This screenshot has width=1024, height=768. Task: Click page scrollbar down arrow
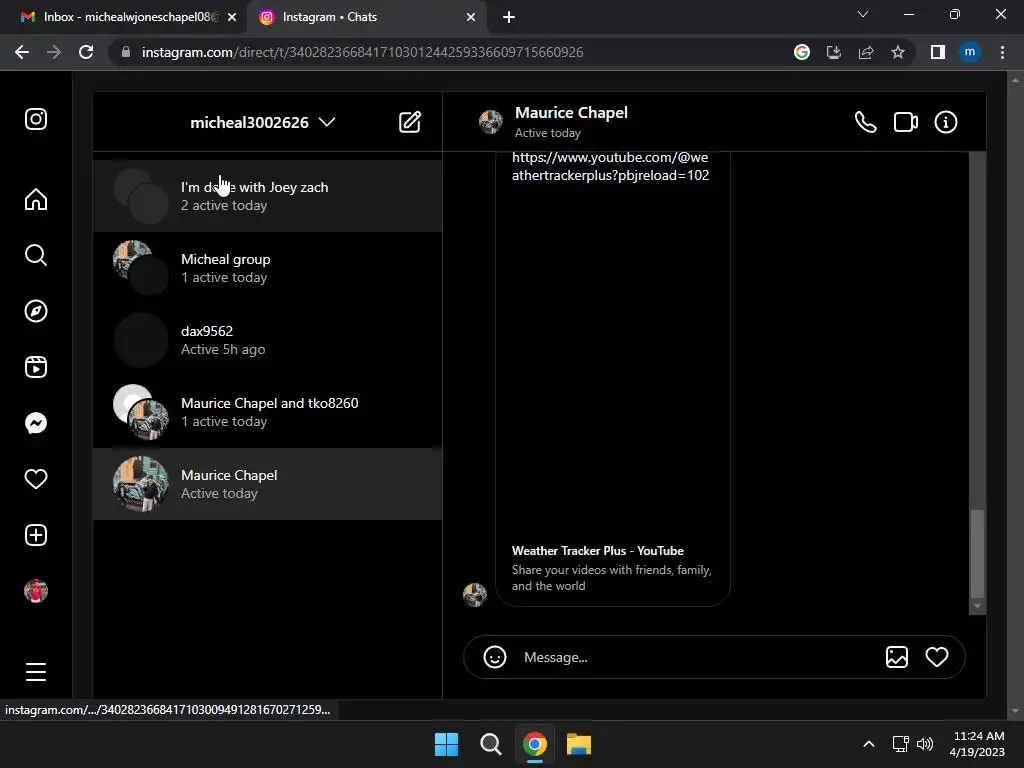(x=1015, y=711)
